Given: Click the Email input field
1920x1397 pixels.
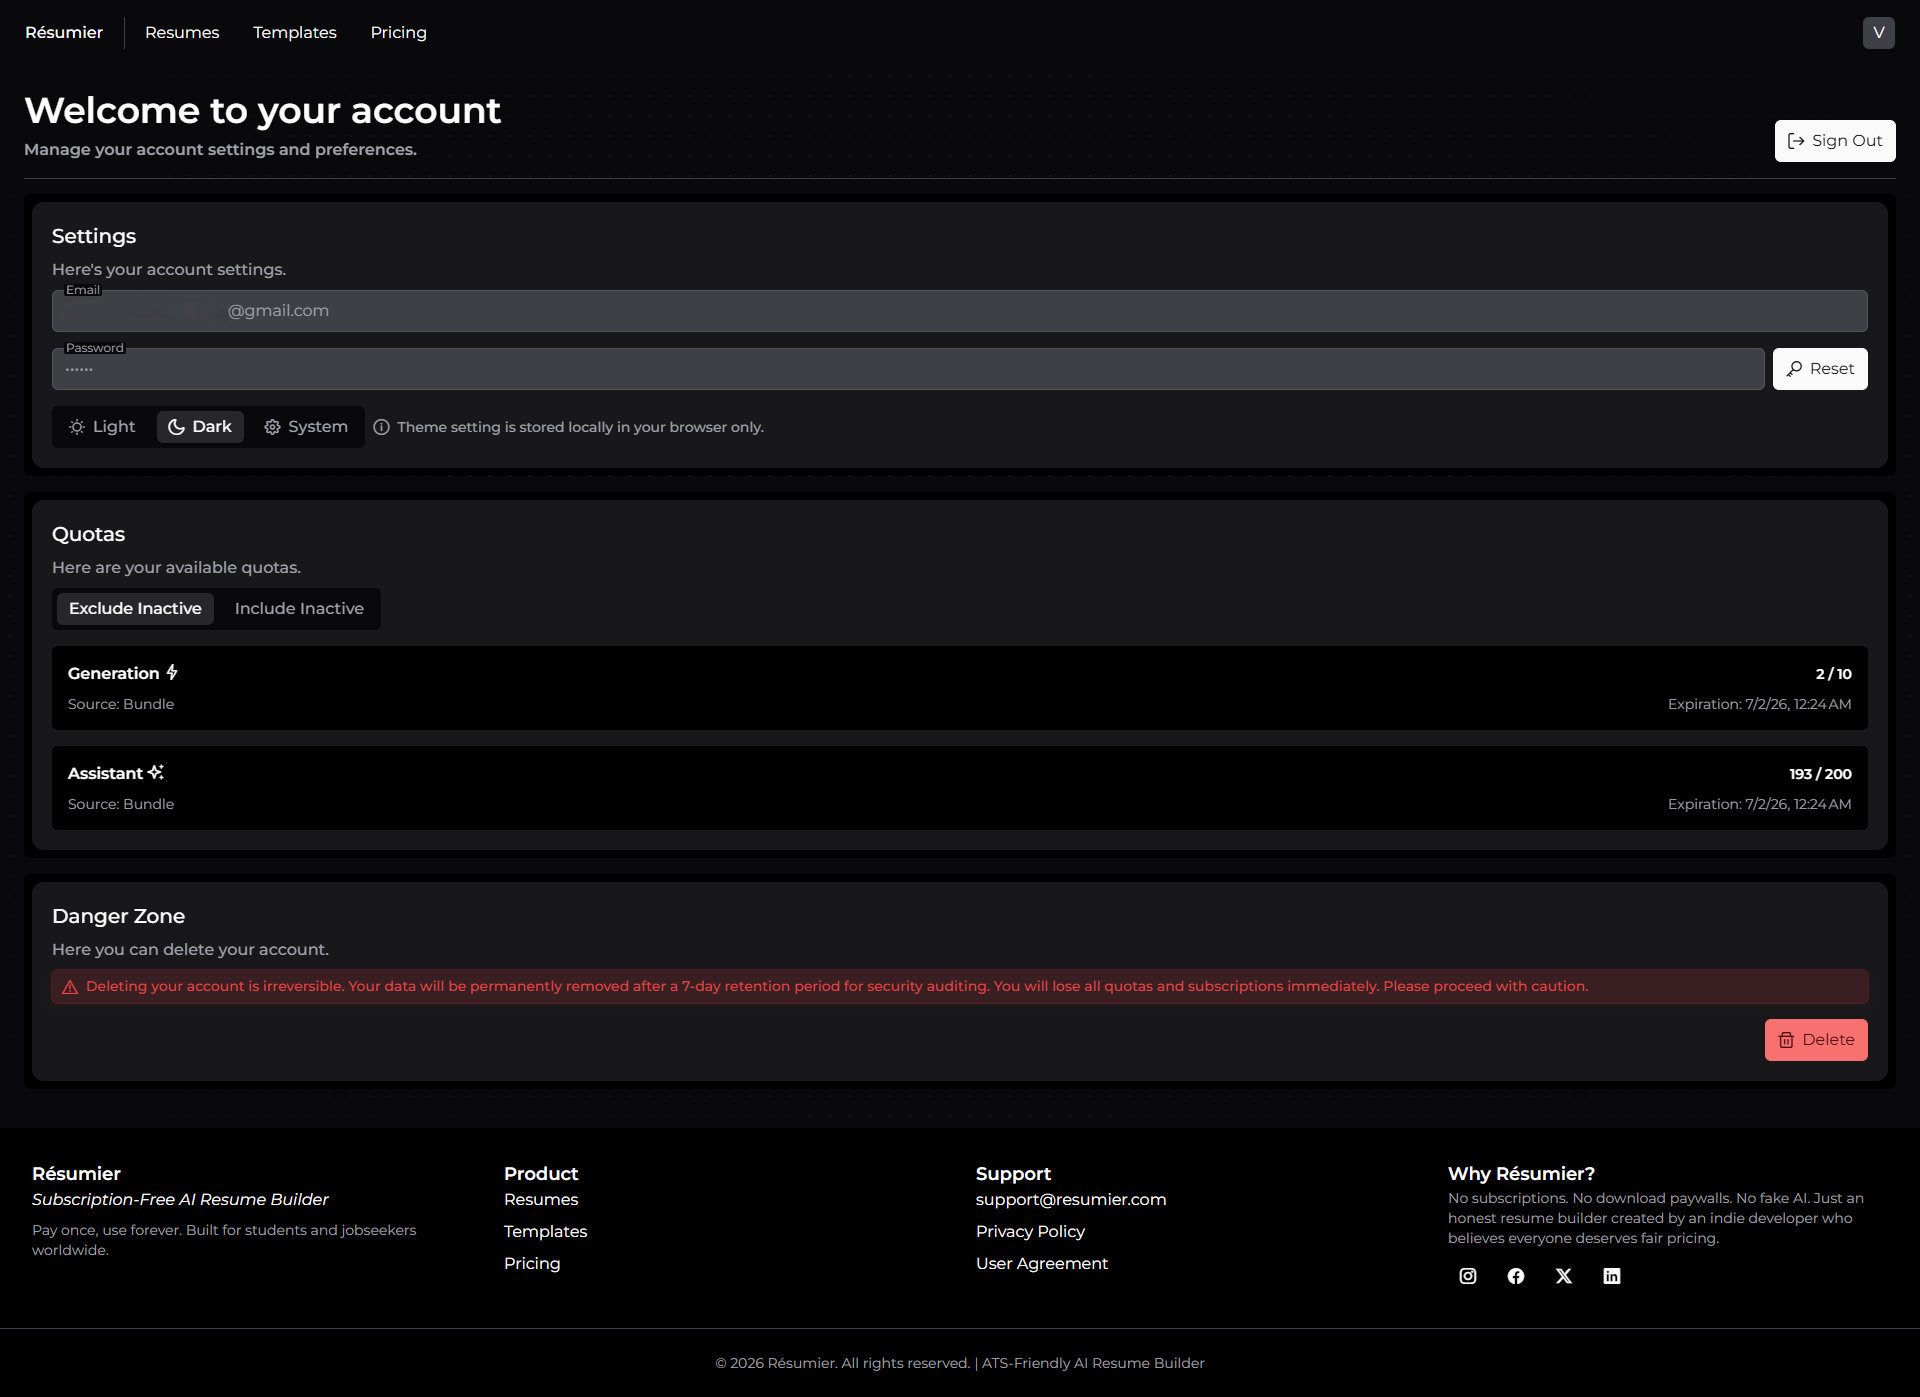Looking at the screenshot, I should pyautogui.click(x=958, y=311).
